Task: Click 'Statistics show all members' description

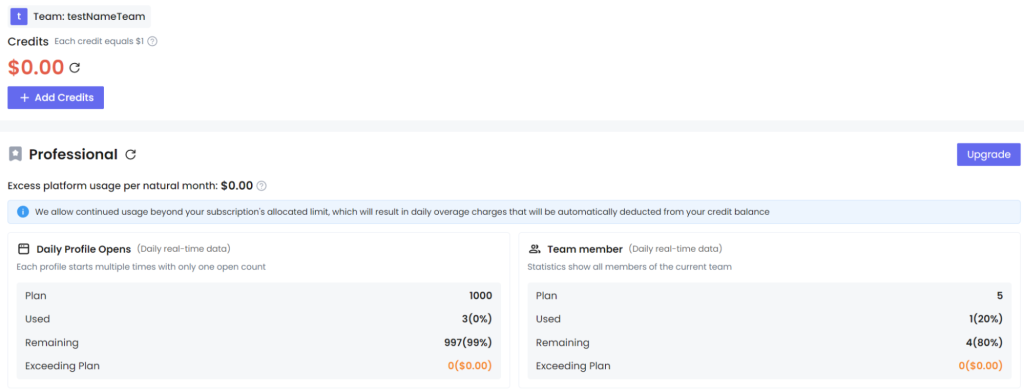Action: [x=630, y=267]
